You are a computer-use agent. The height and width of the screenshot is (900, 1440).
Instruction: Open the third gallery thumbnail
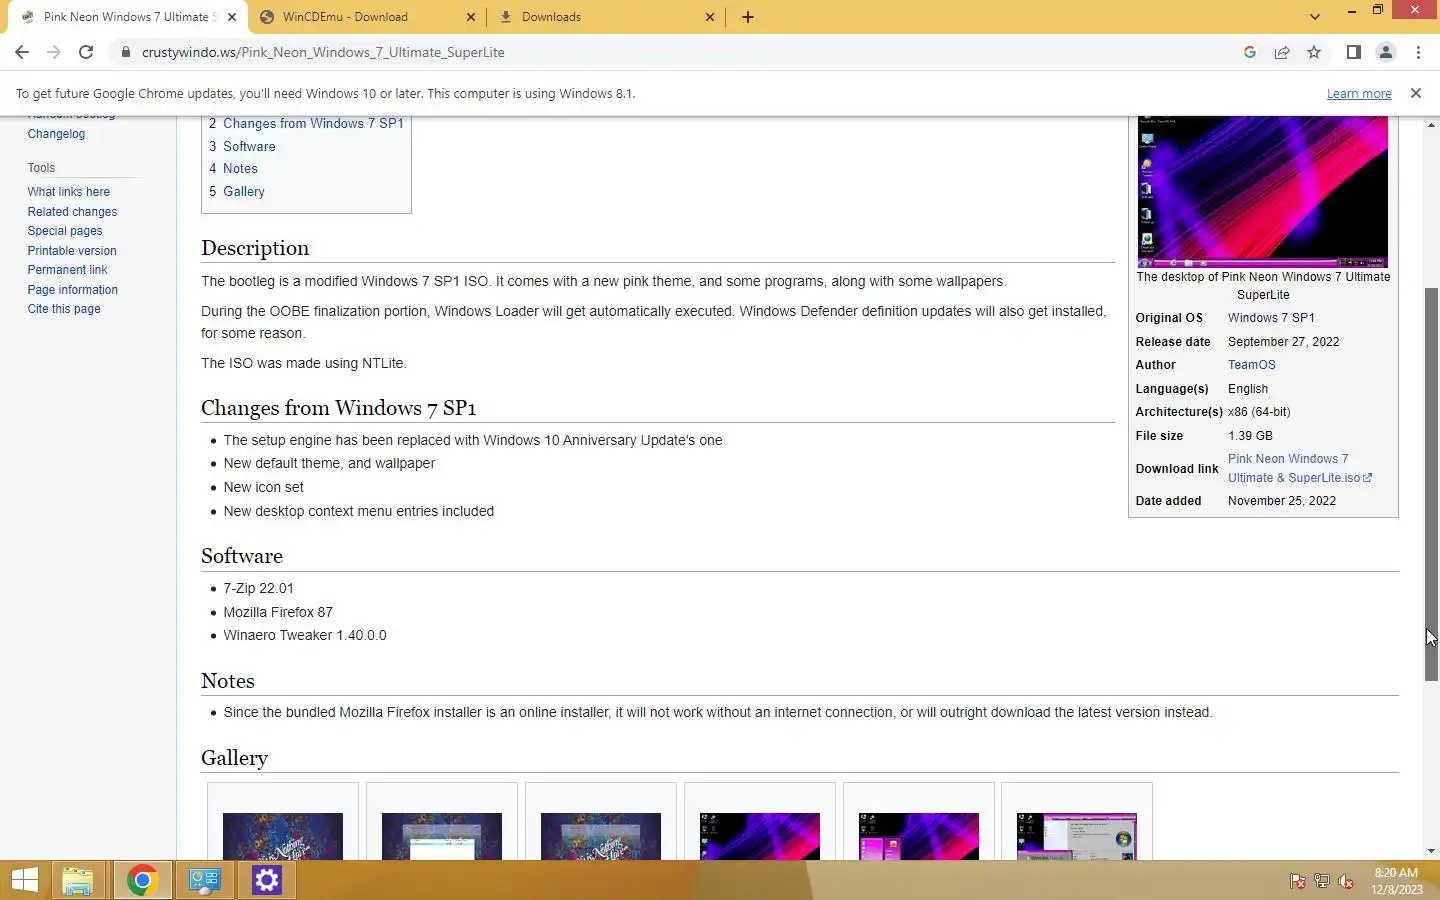pyautogui.click(x=601, y=836)
